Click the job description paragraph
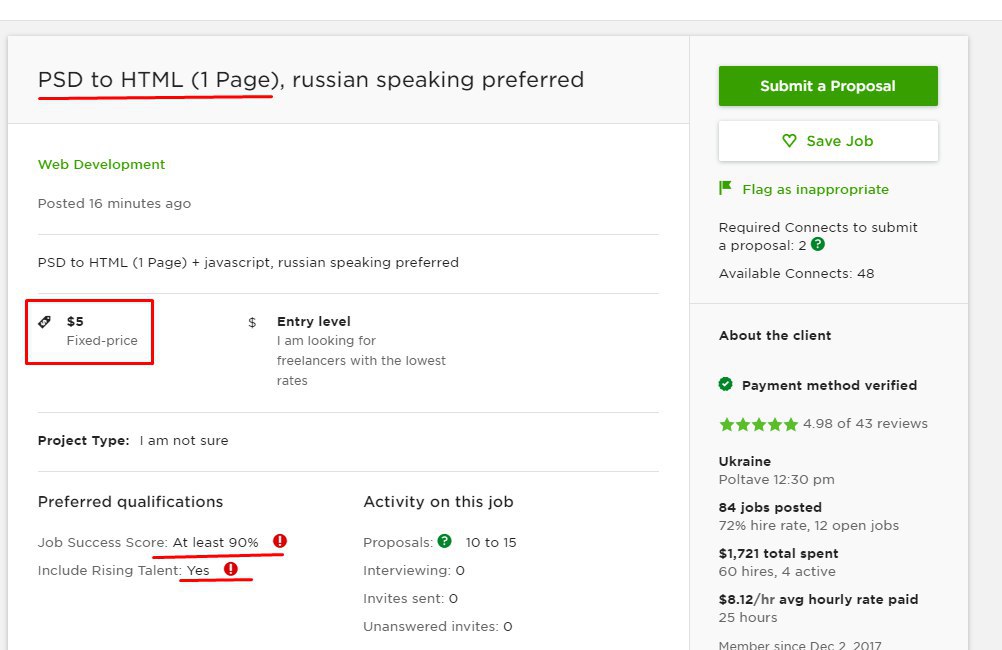 click(x=248, y=262)
